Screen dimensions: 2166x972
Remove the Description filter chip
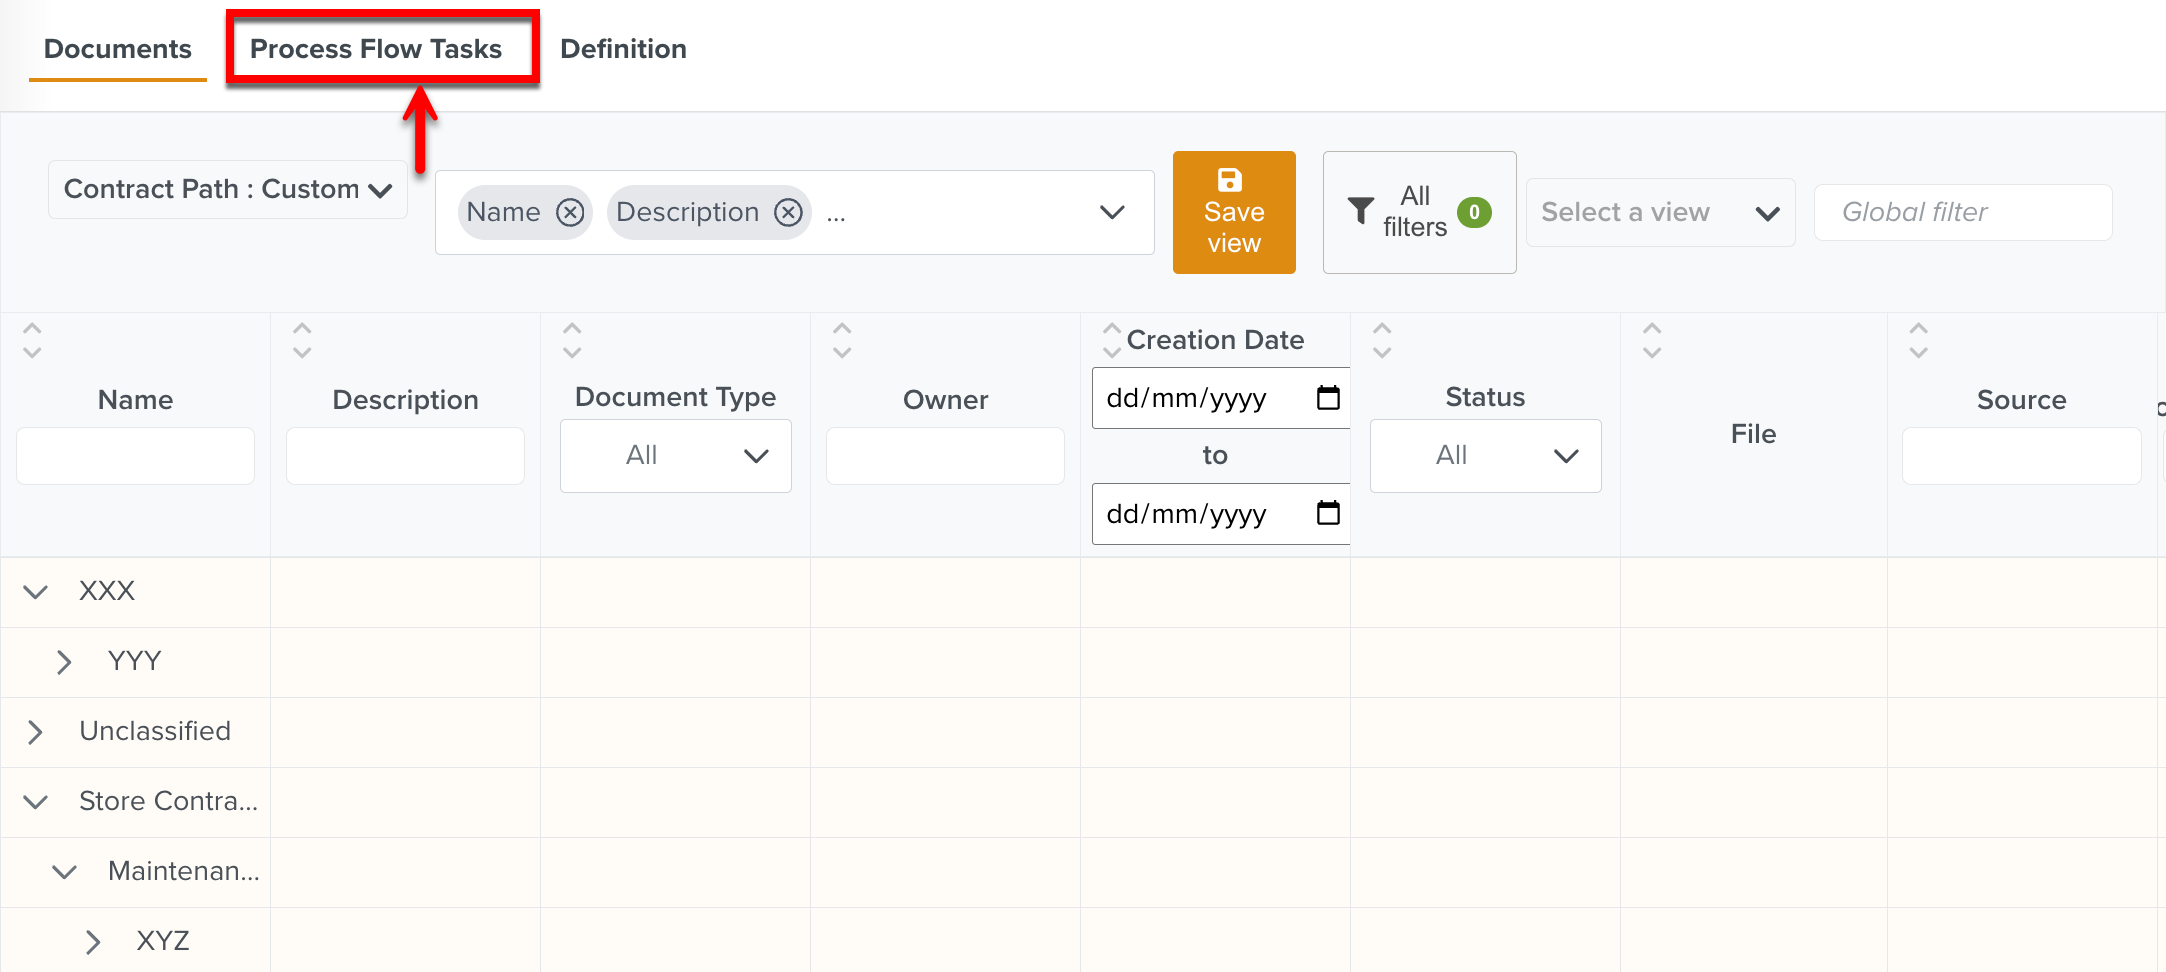[x=789, y=212]
